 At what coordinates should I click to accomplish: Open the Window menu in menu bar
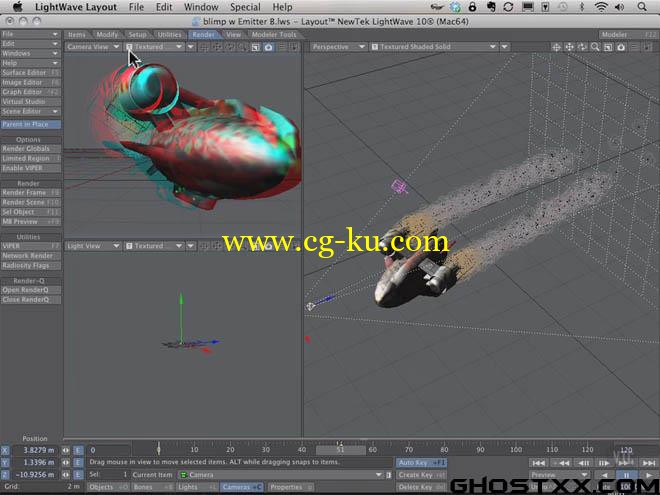201,7
